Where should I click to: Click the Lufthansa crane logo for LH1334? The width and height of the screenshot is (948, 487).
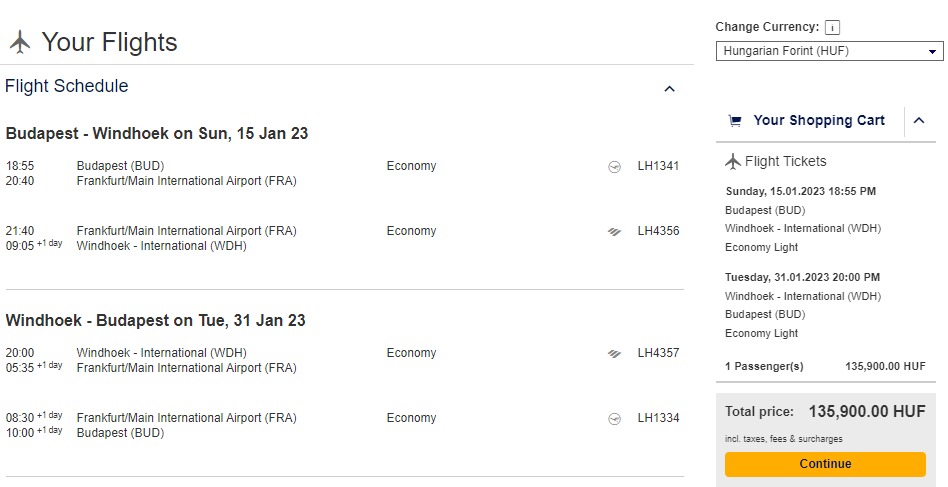click(614, 419)
